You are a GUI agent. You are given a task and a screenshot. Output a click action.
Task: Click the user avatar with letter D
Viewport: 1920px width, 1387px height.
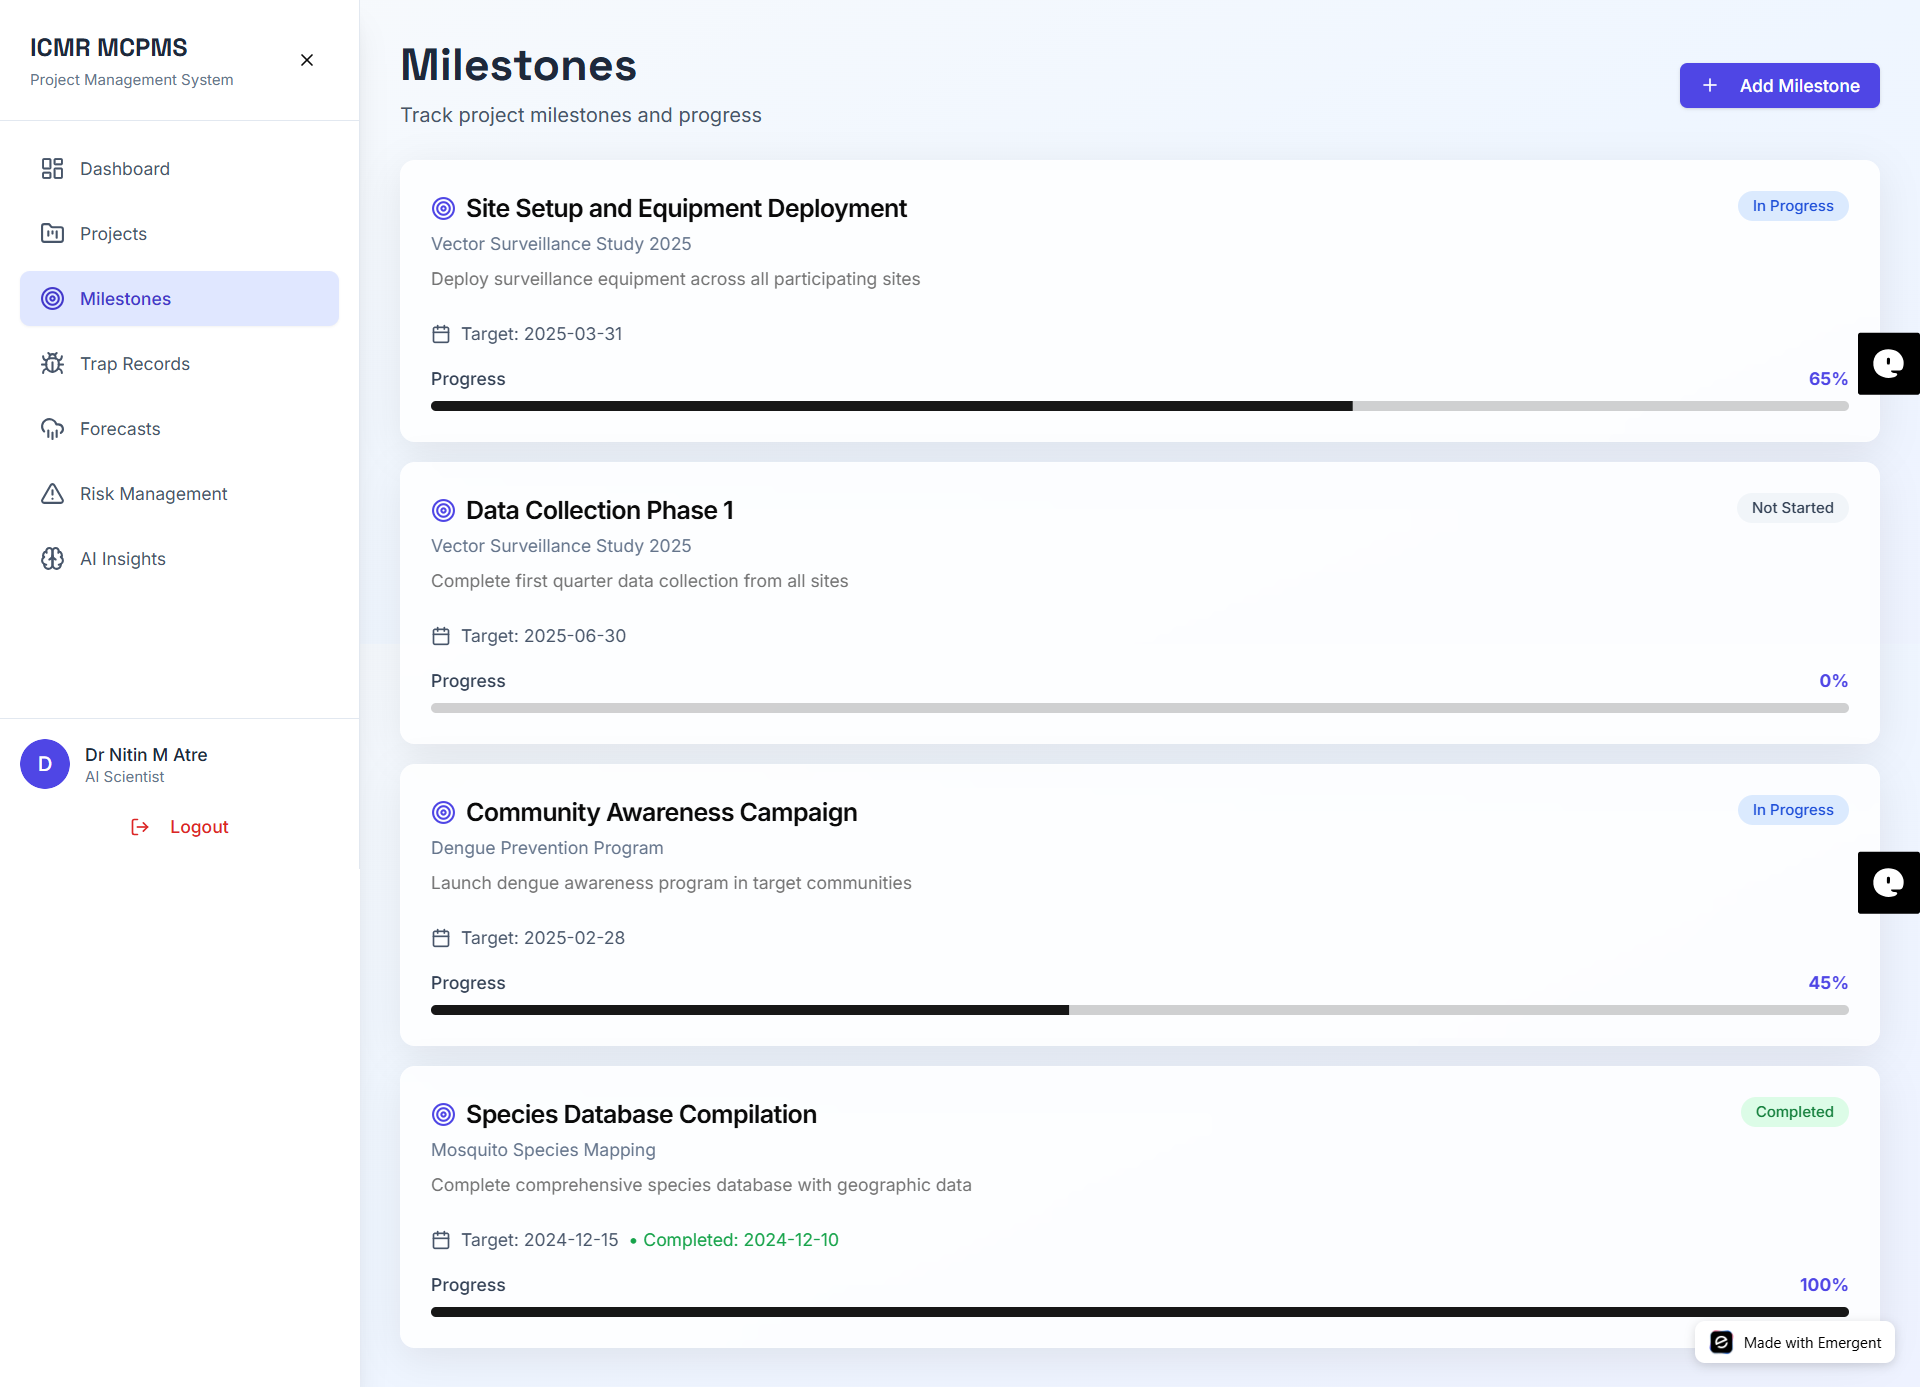(45, 764)
